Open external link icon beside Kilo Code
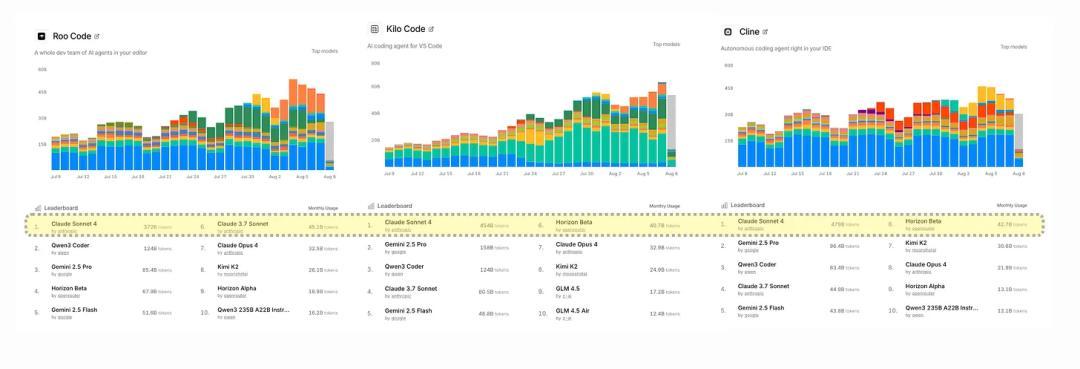Screen dimensions: 1080x369 click(431, 29)
